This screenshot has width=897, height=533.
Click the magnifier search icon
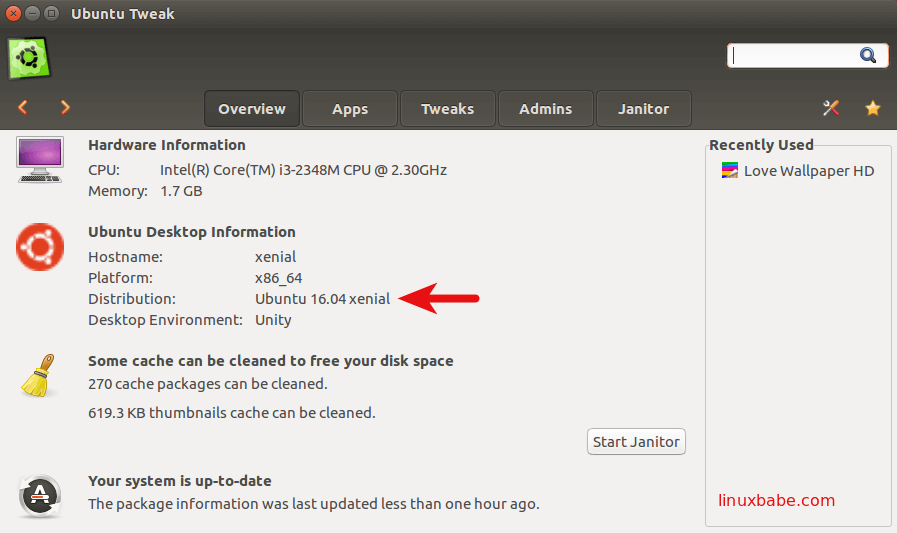[867, 56]
